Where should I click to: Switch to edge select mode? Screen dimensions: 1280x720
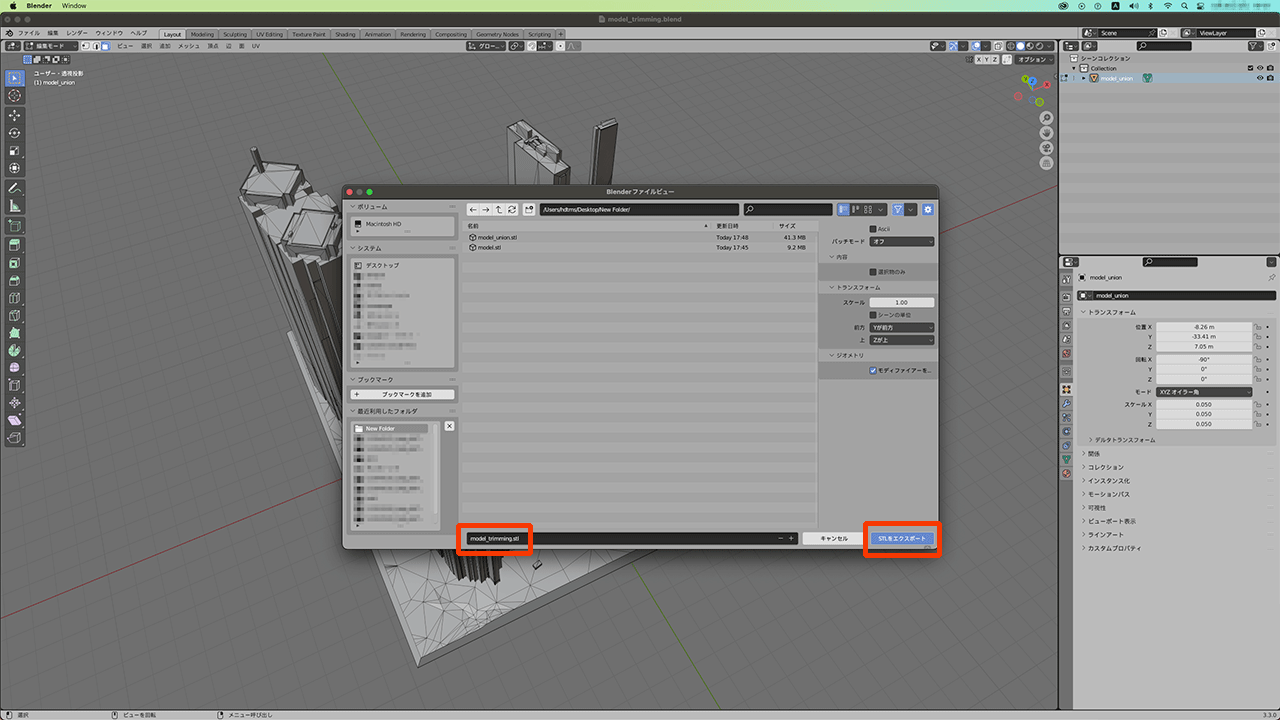[x=95, y=46]
